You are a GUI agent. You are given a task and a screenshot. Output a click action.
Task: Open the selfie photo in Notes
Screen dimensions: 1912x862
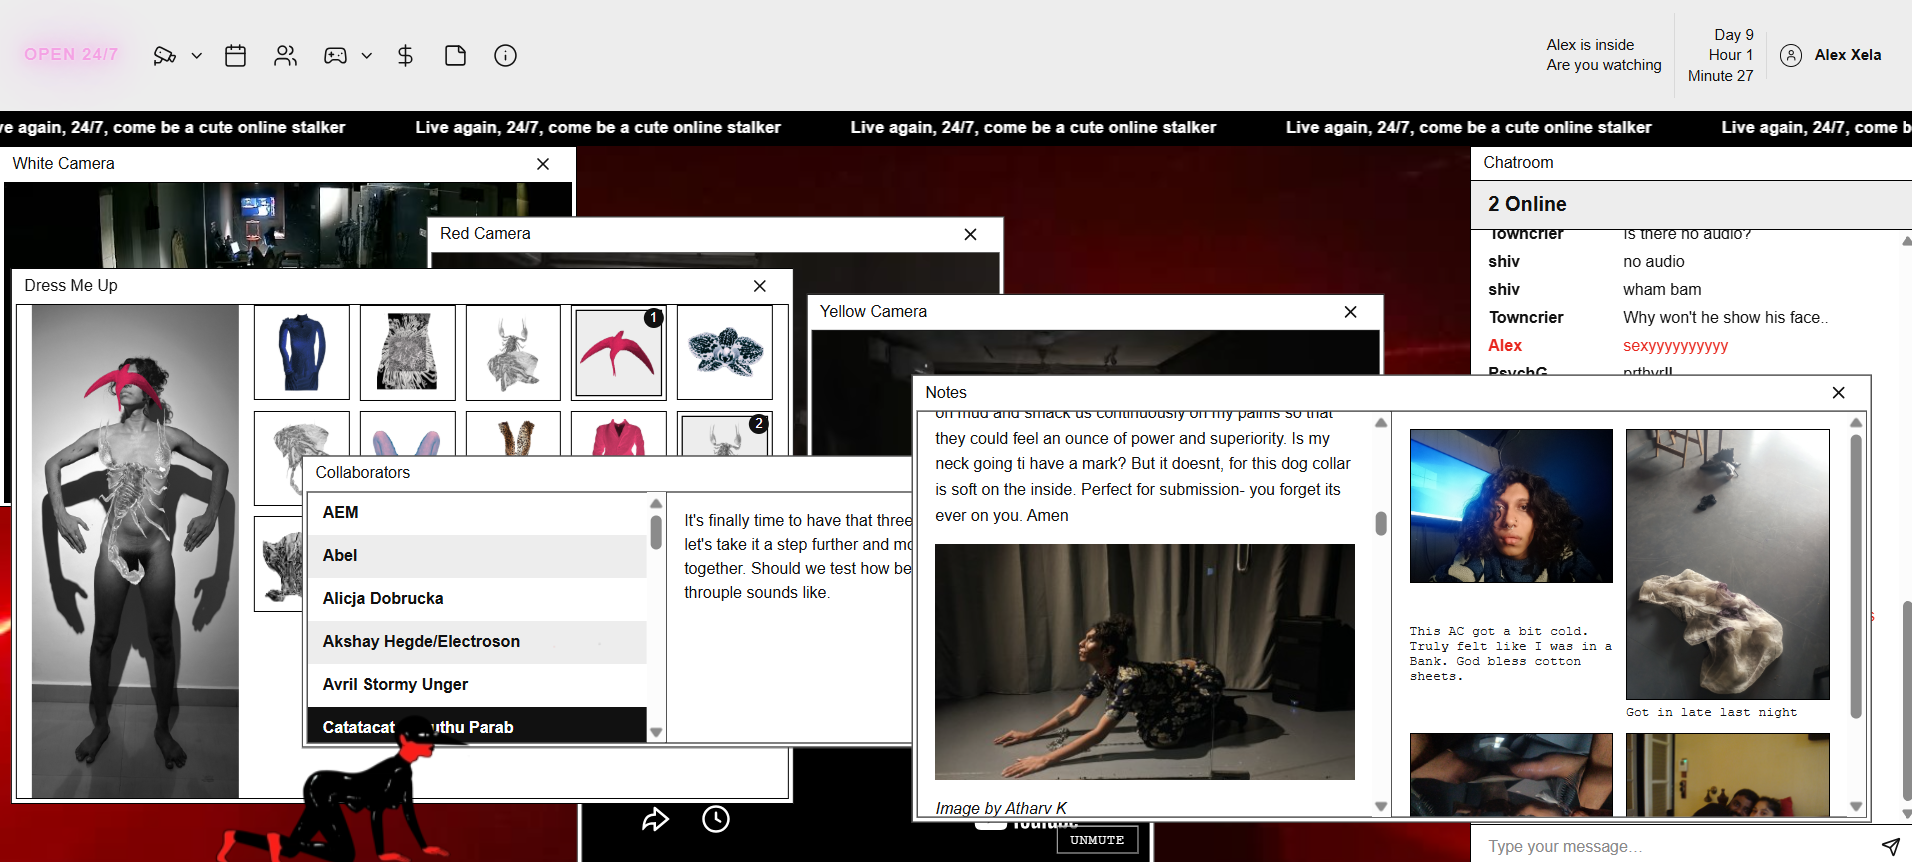point(1511,506)
